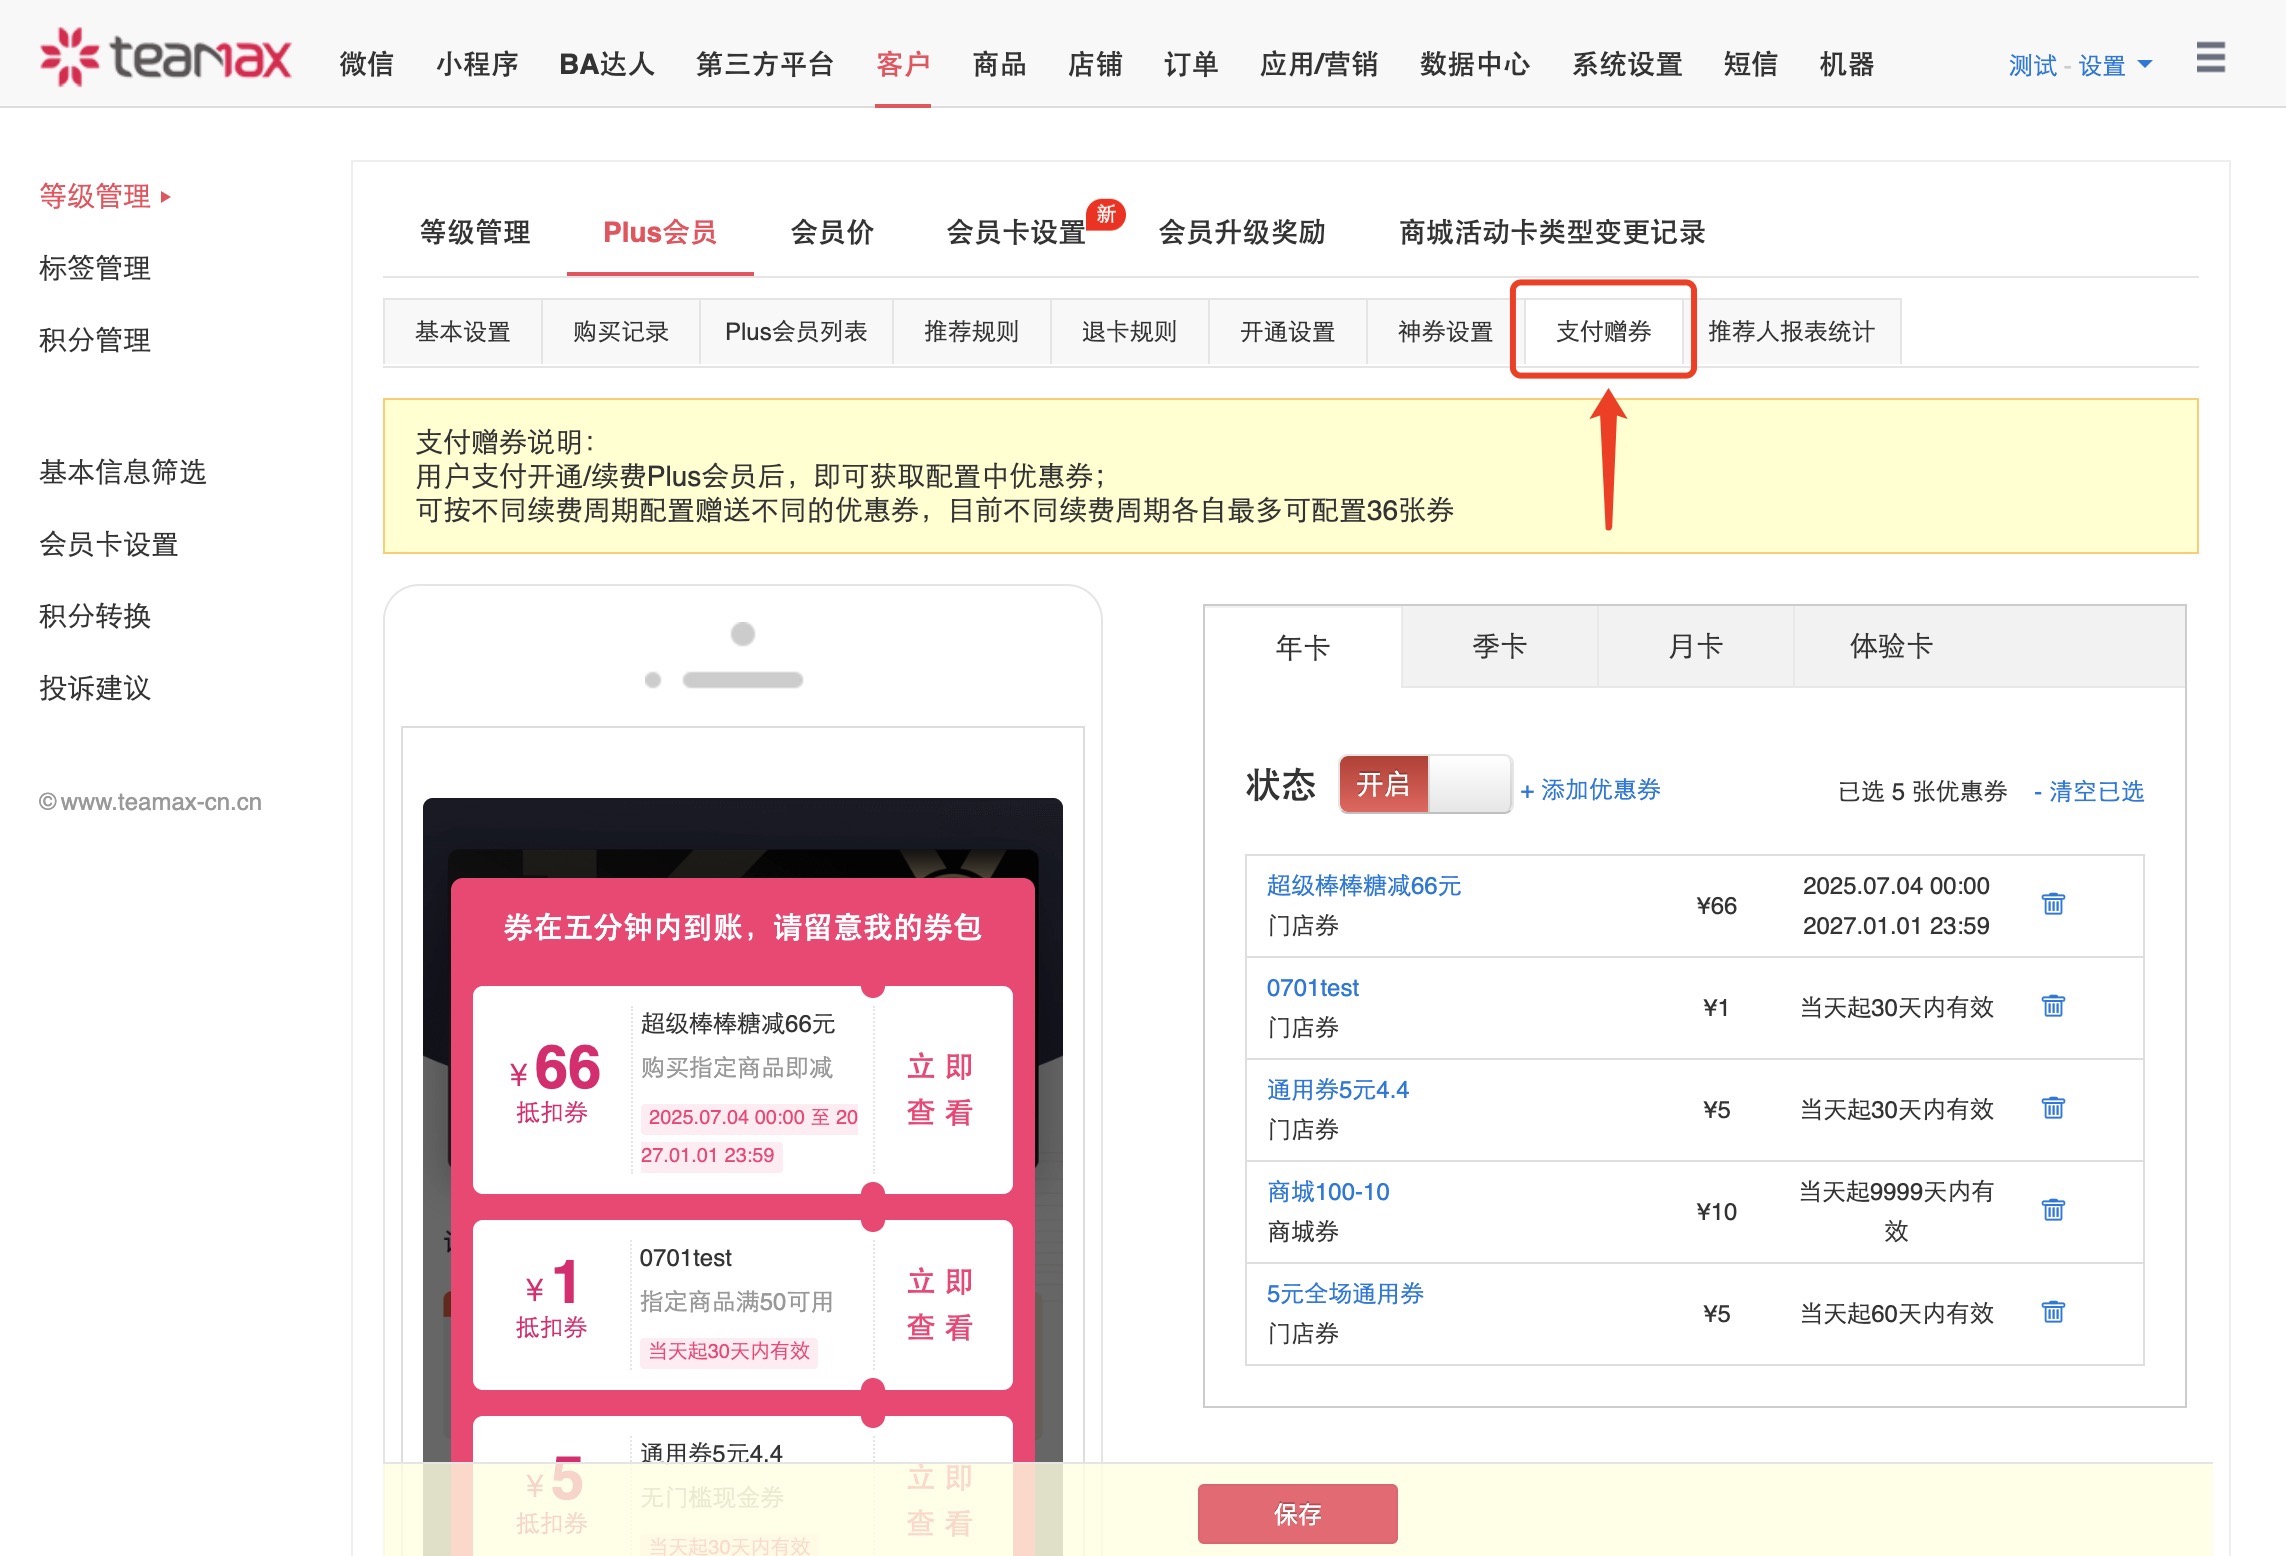The image size is (2286, 1556).
Task: Click 立即查看 on the ¥66 coupon preview
Action: (x=939, y=1089)
